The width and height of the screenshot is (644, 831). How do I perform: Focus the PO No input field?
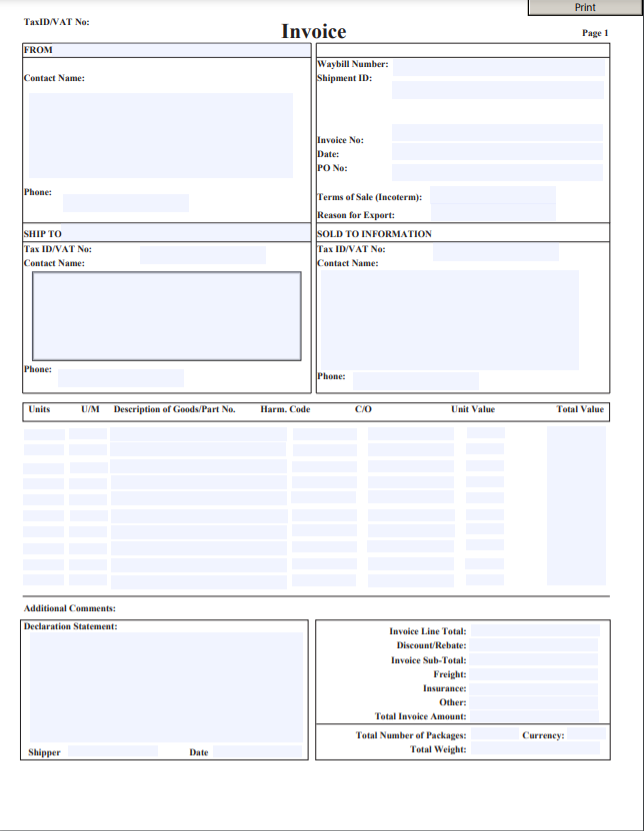[x=497, y=172]
